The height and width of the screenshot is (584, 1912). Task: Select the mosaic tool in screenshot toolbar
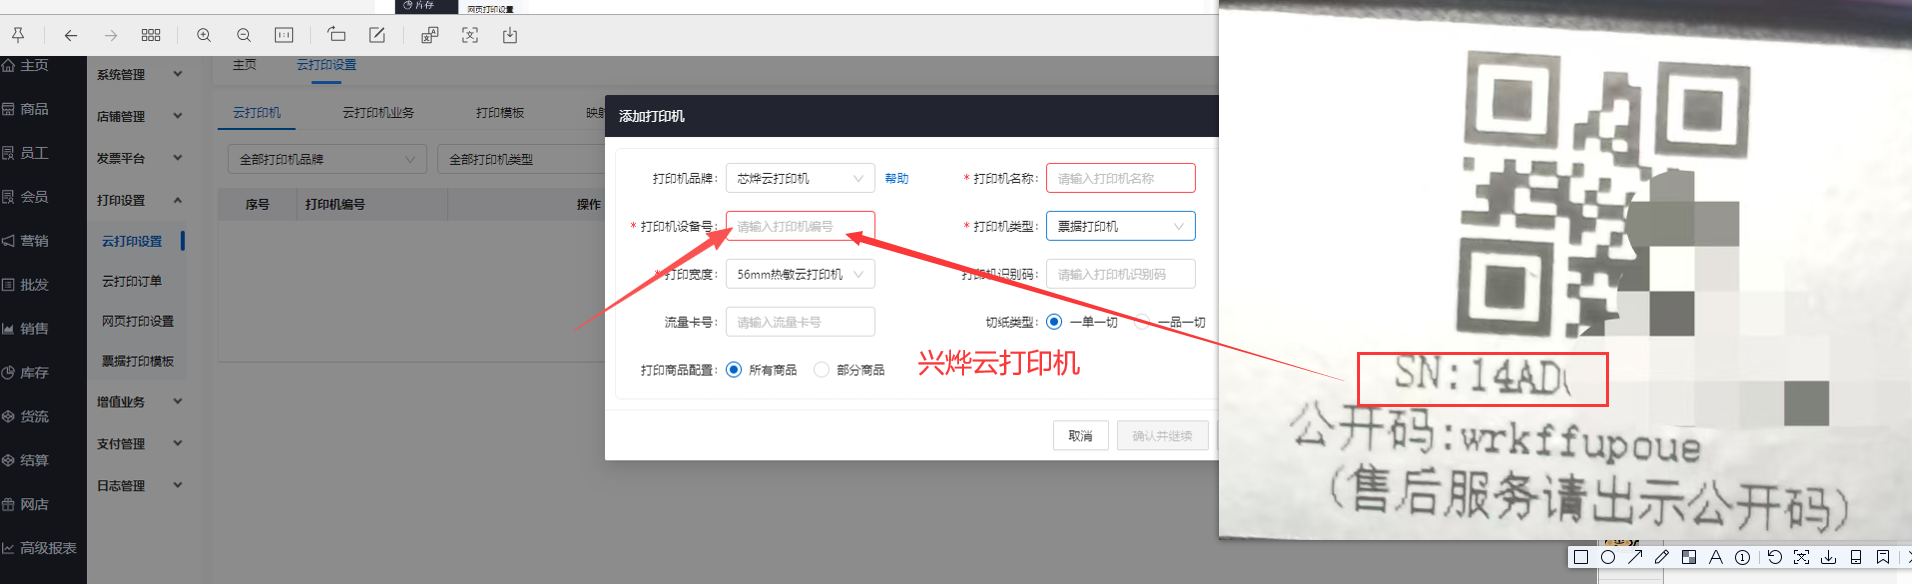click(1689, 557)
